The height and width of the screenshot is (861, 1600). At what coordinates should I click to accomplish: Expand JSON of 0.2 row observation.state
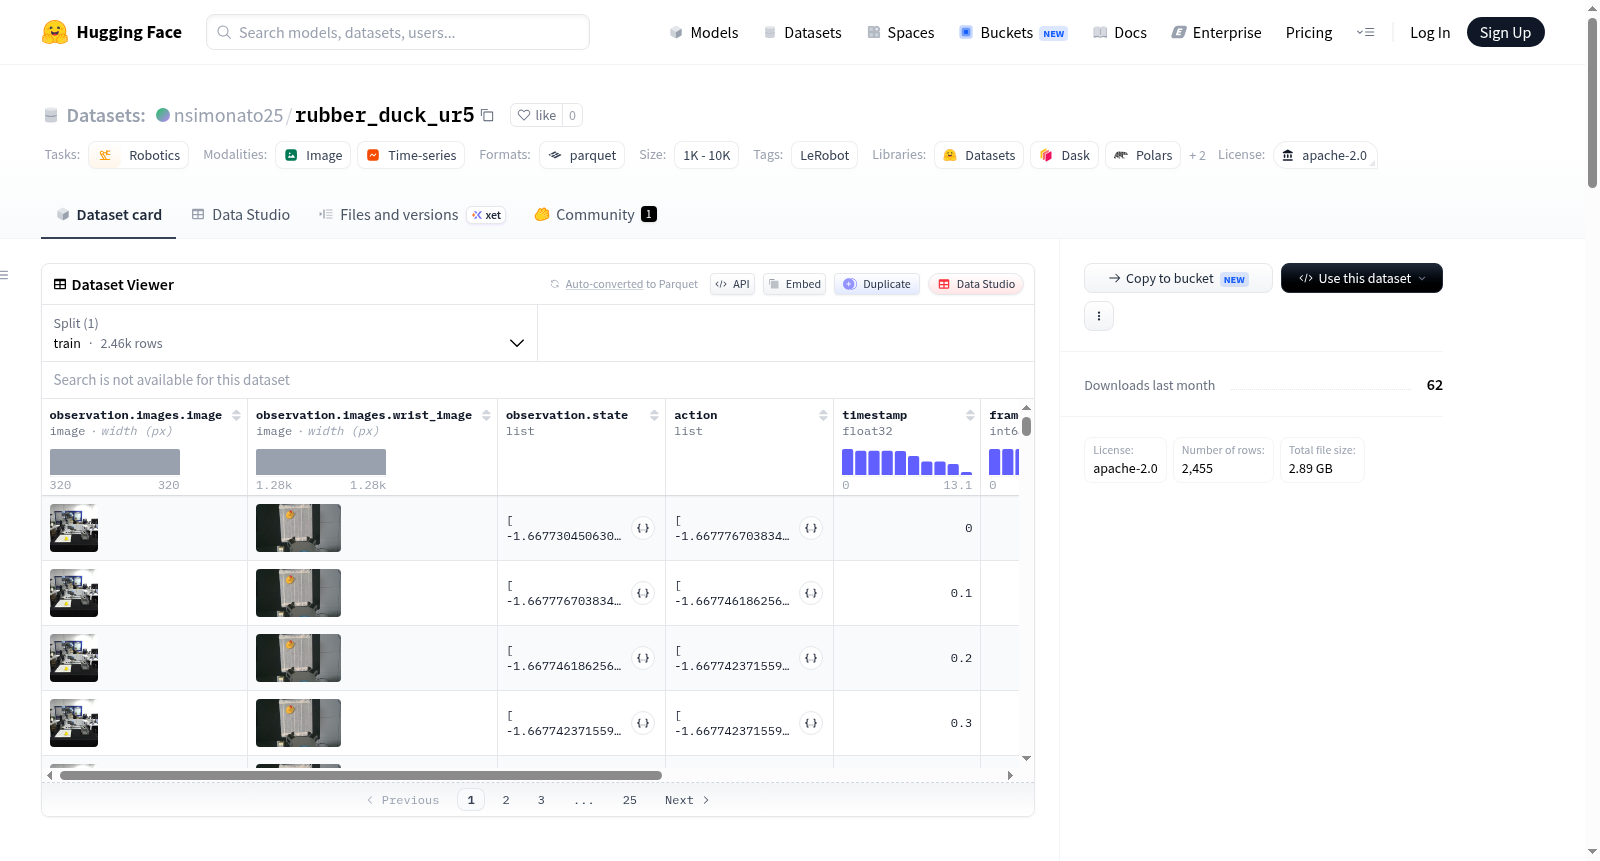[x=643, y=658]
